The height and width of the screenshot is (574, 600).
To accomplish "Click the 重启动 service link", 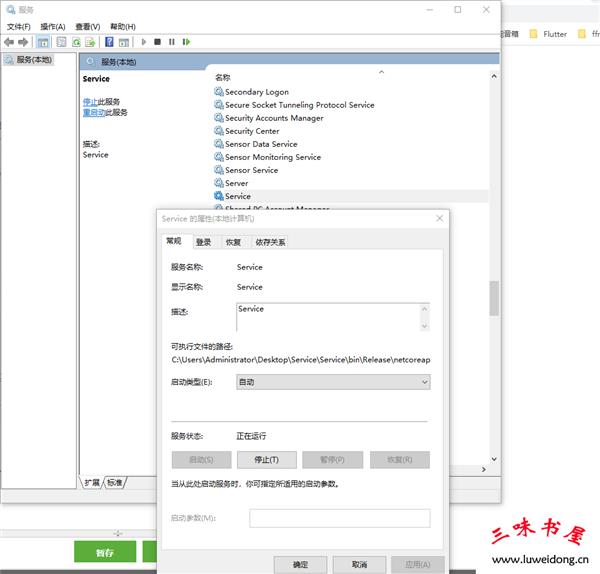I will click(x=94, y=113).
